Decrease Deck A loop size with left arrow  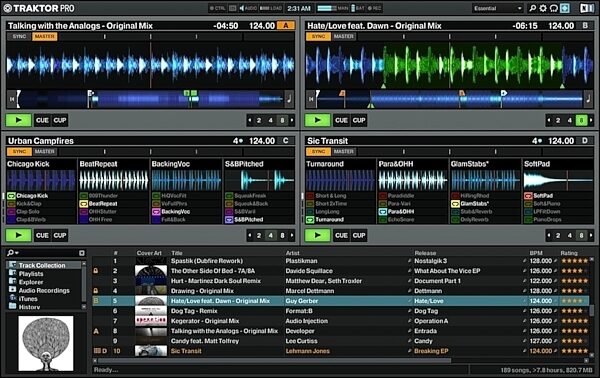click(x=250, y=121)
